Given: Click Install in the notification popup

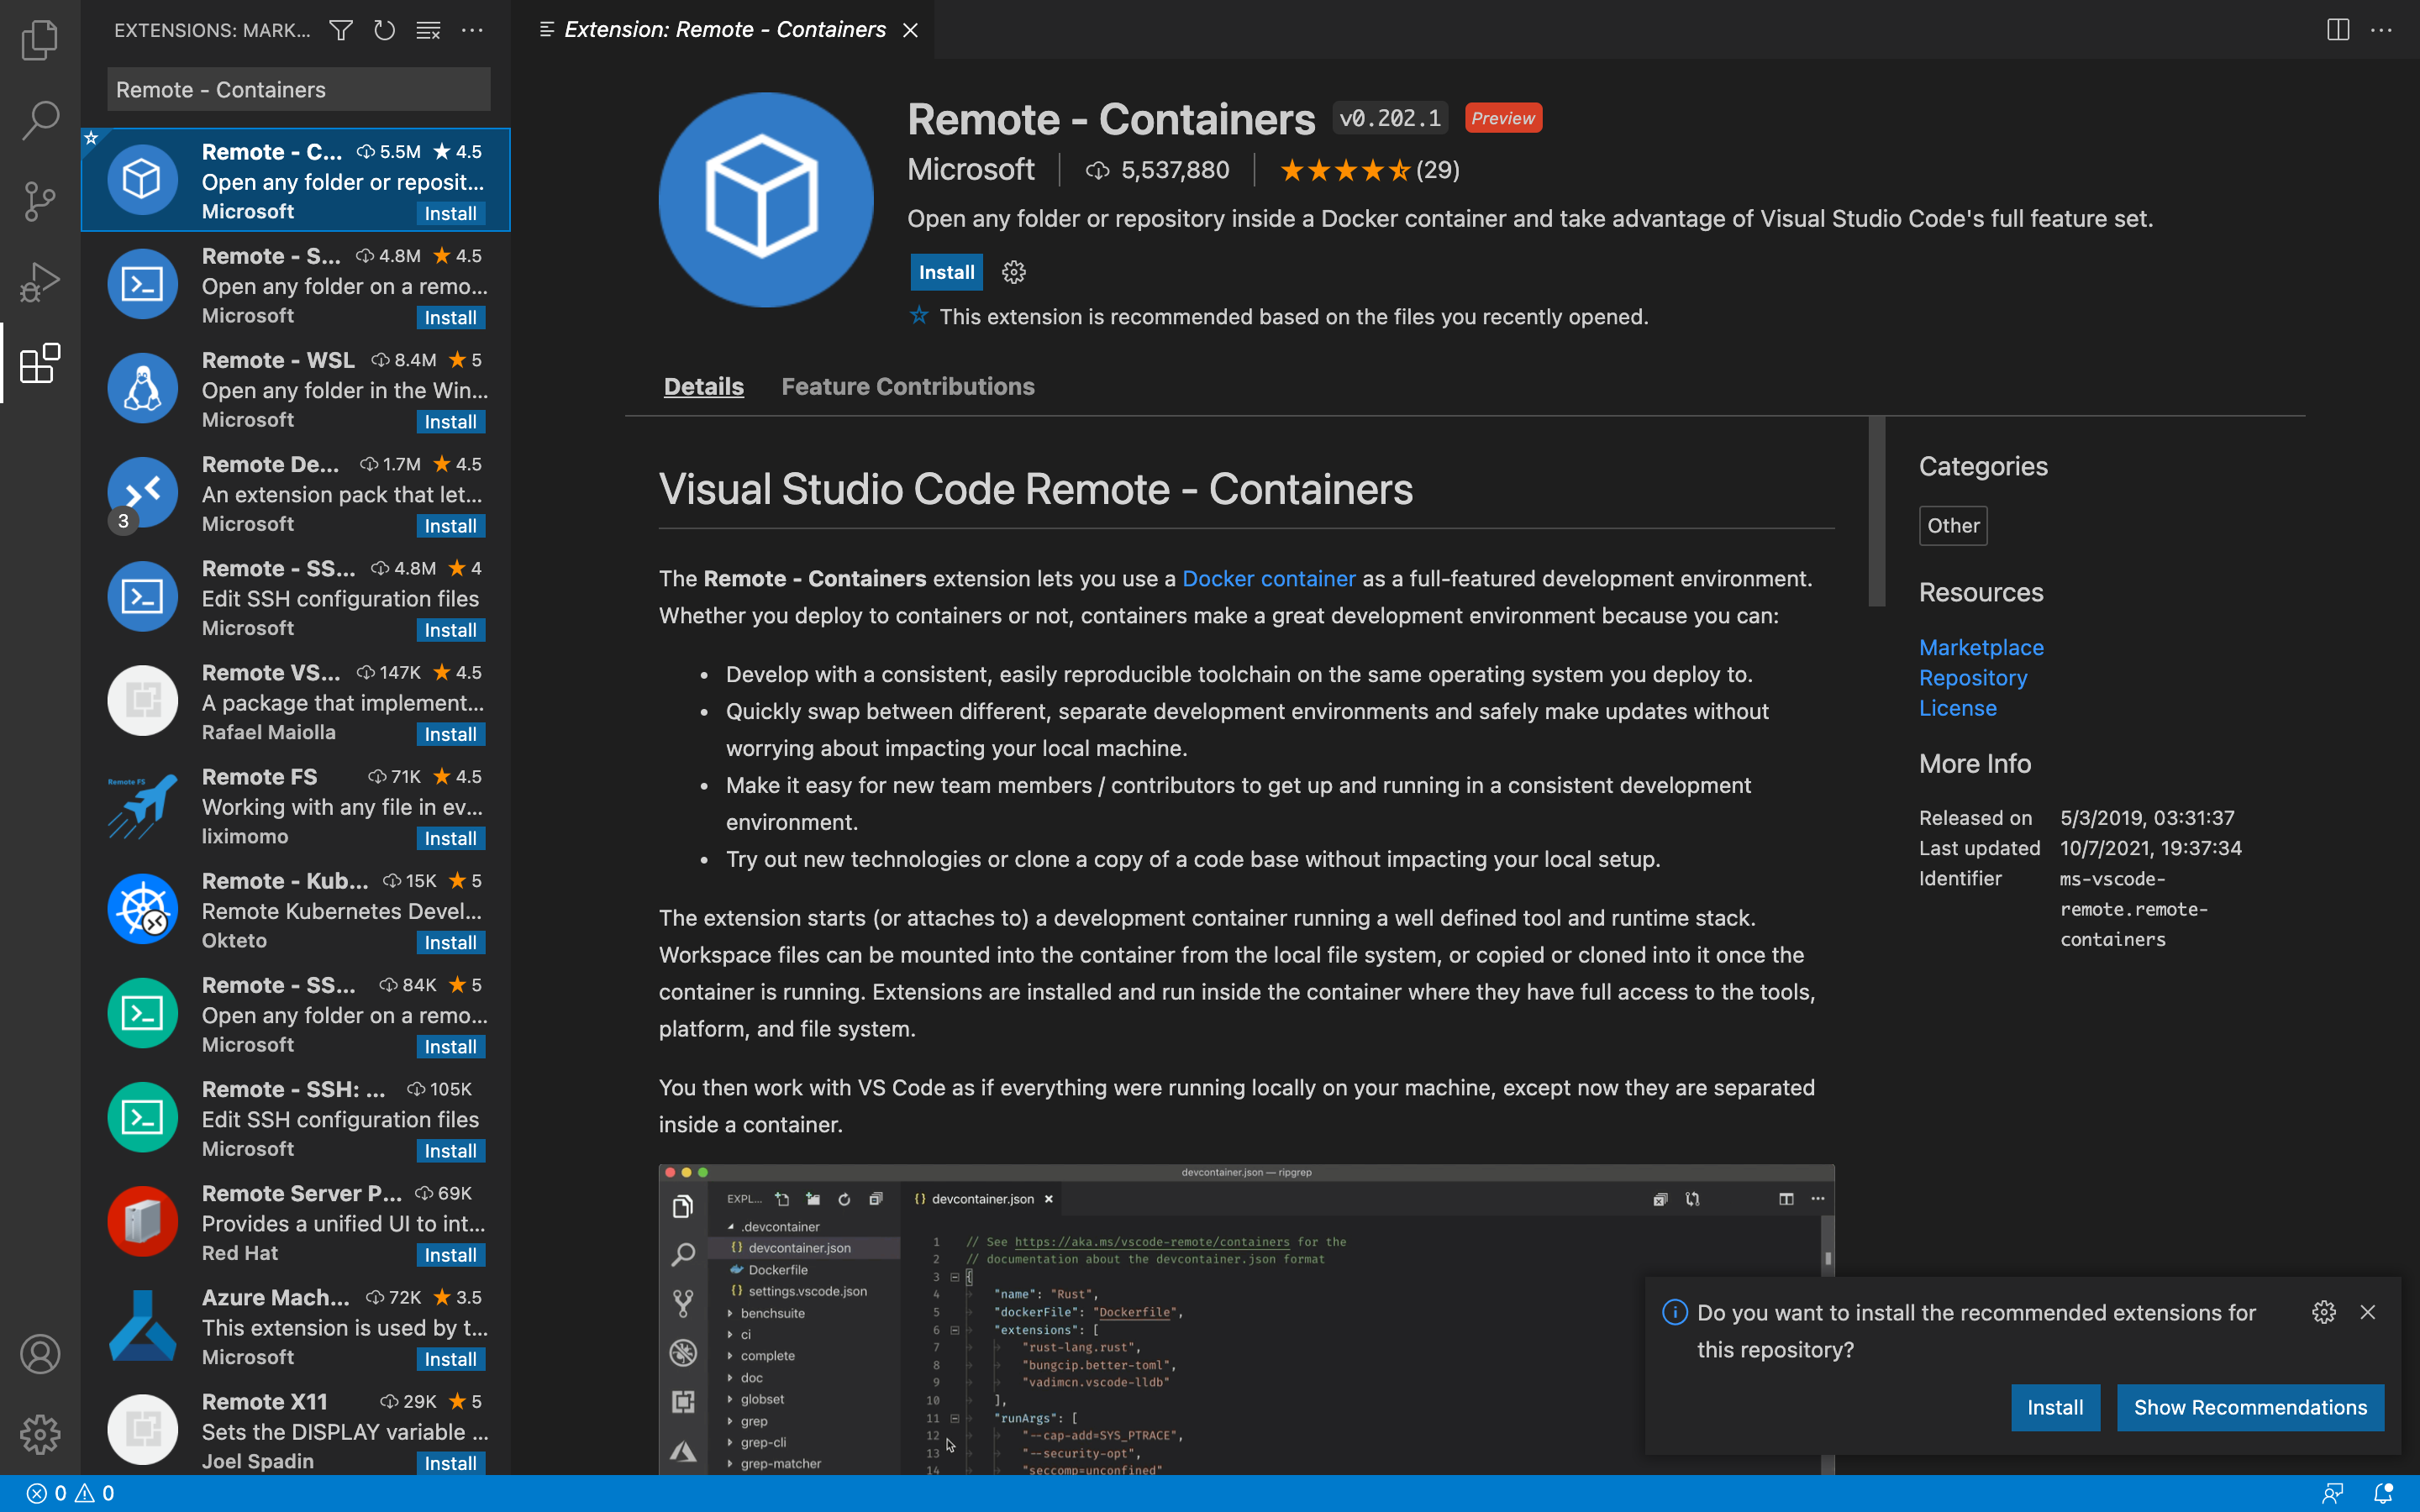Looking at the screenshot, I should coord(2055,1407).
